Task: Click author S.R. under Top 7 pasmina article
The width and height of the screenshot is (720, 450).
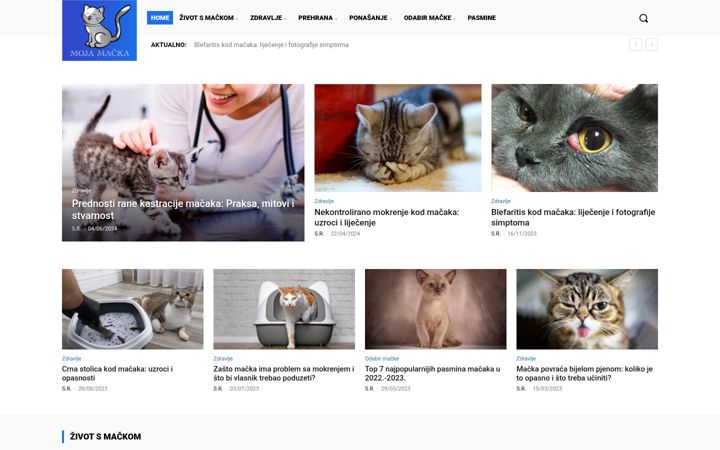Action: click(x=370, y=388)
